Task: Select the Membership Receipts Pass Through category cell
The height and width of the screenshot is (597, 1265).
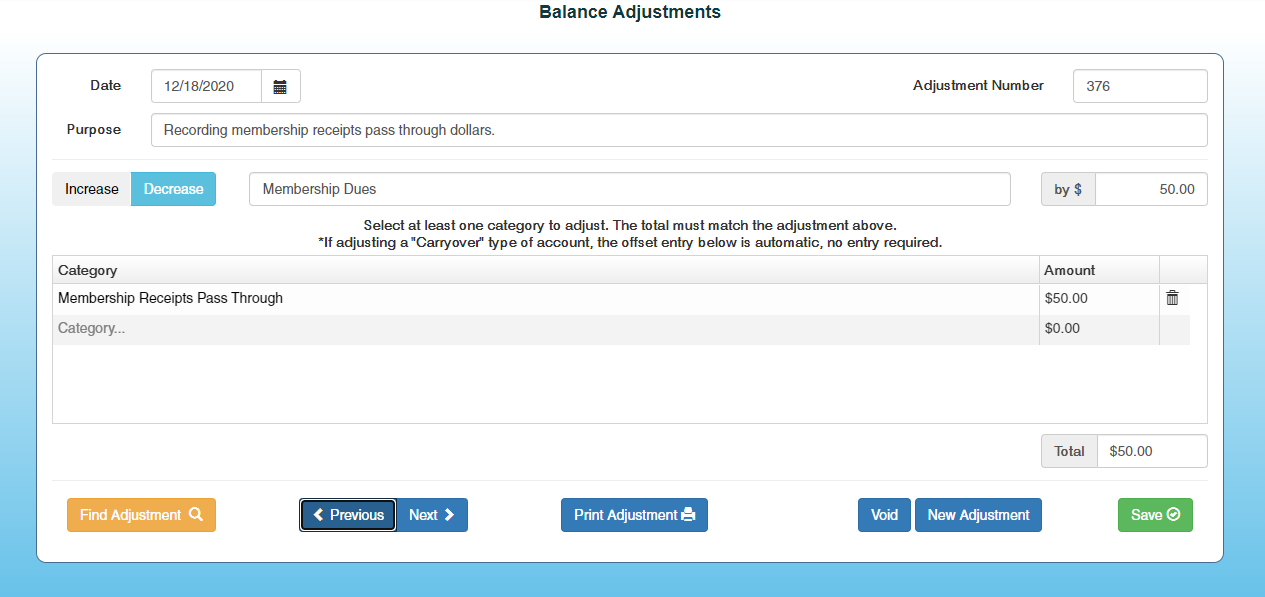Action: tap(545, 298)
